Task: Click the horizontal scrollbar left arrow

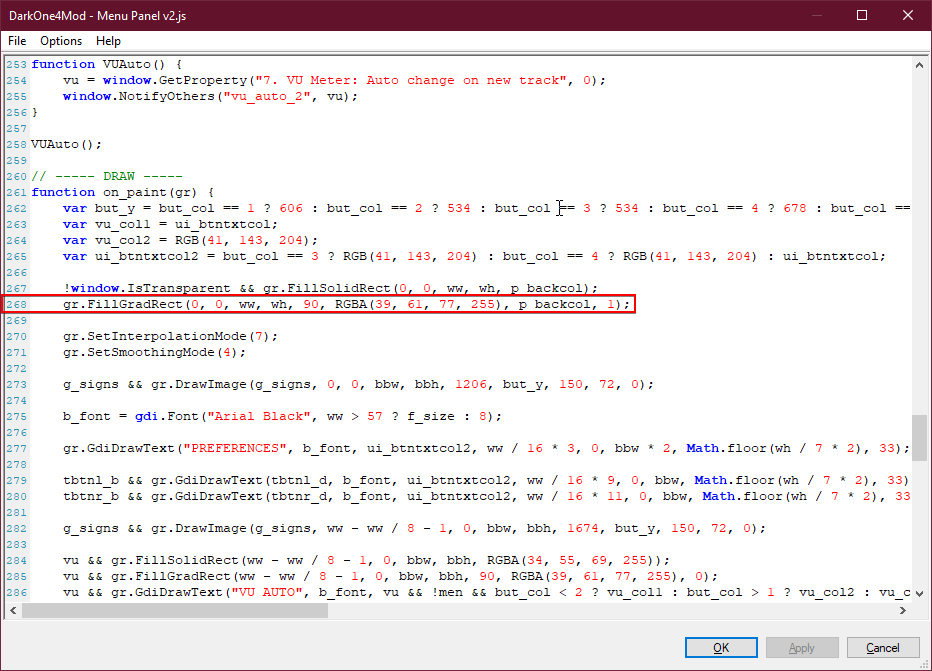Action: pyautogui.click(x=11, y=608)
